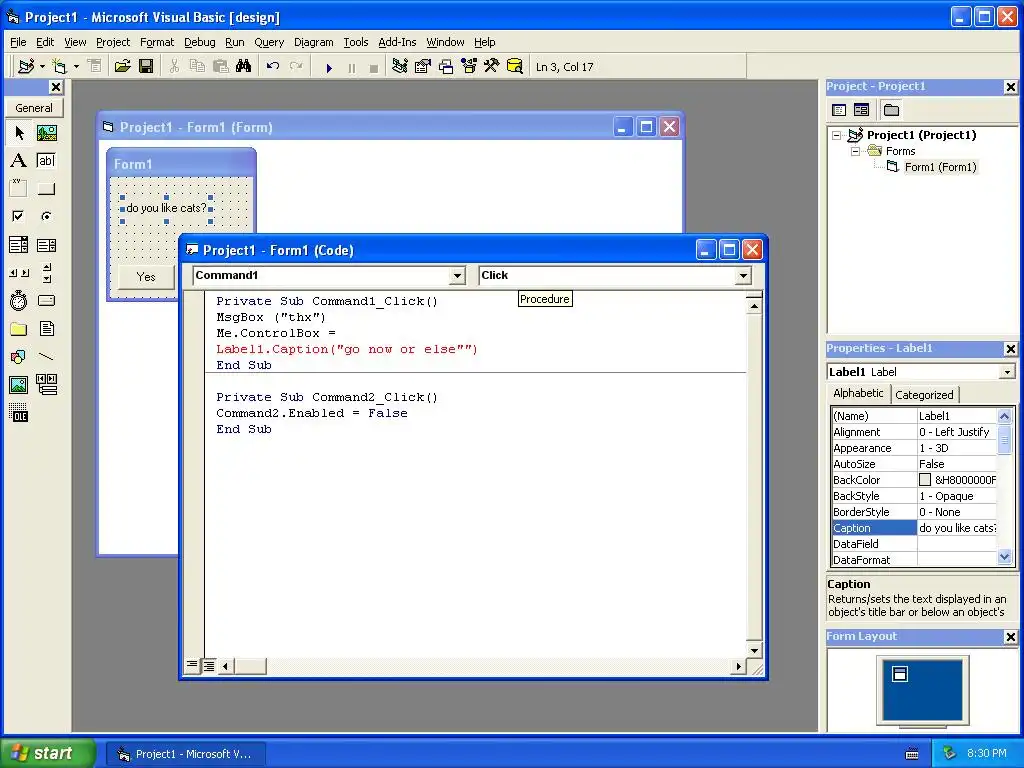This screenshot has width=1024, height=768.
Task: Click the Project1 taskbar button
Action: point(186,754)
